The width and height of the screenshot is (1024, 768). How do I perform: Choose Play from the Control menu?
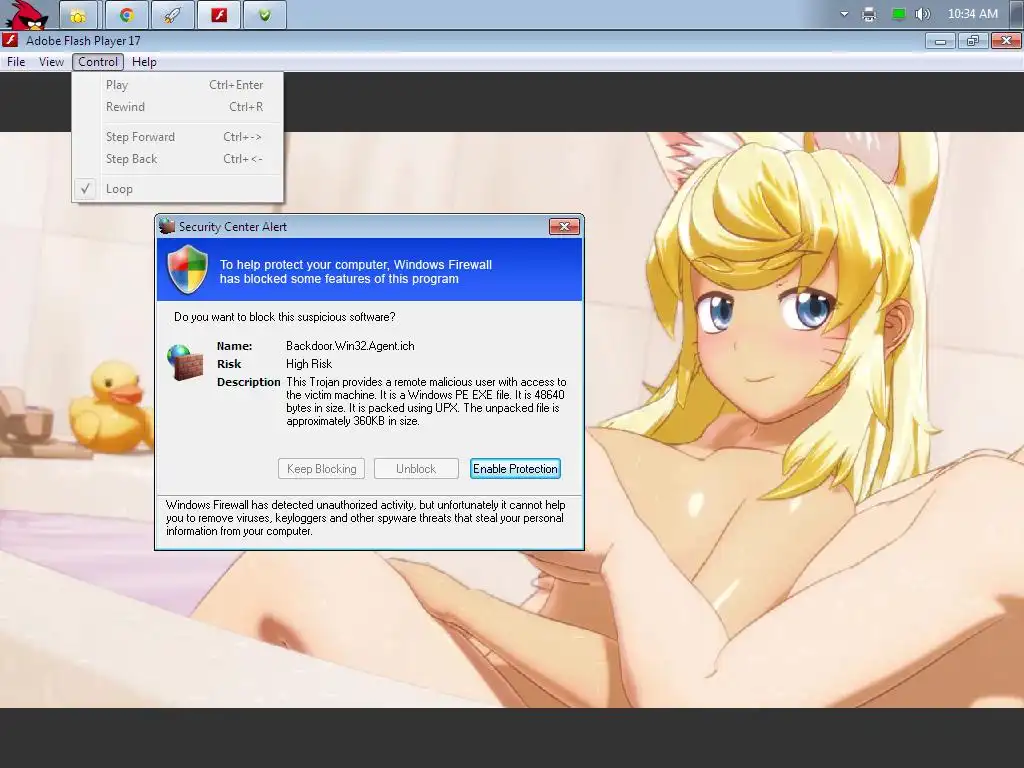click(178, 85)
